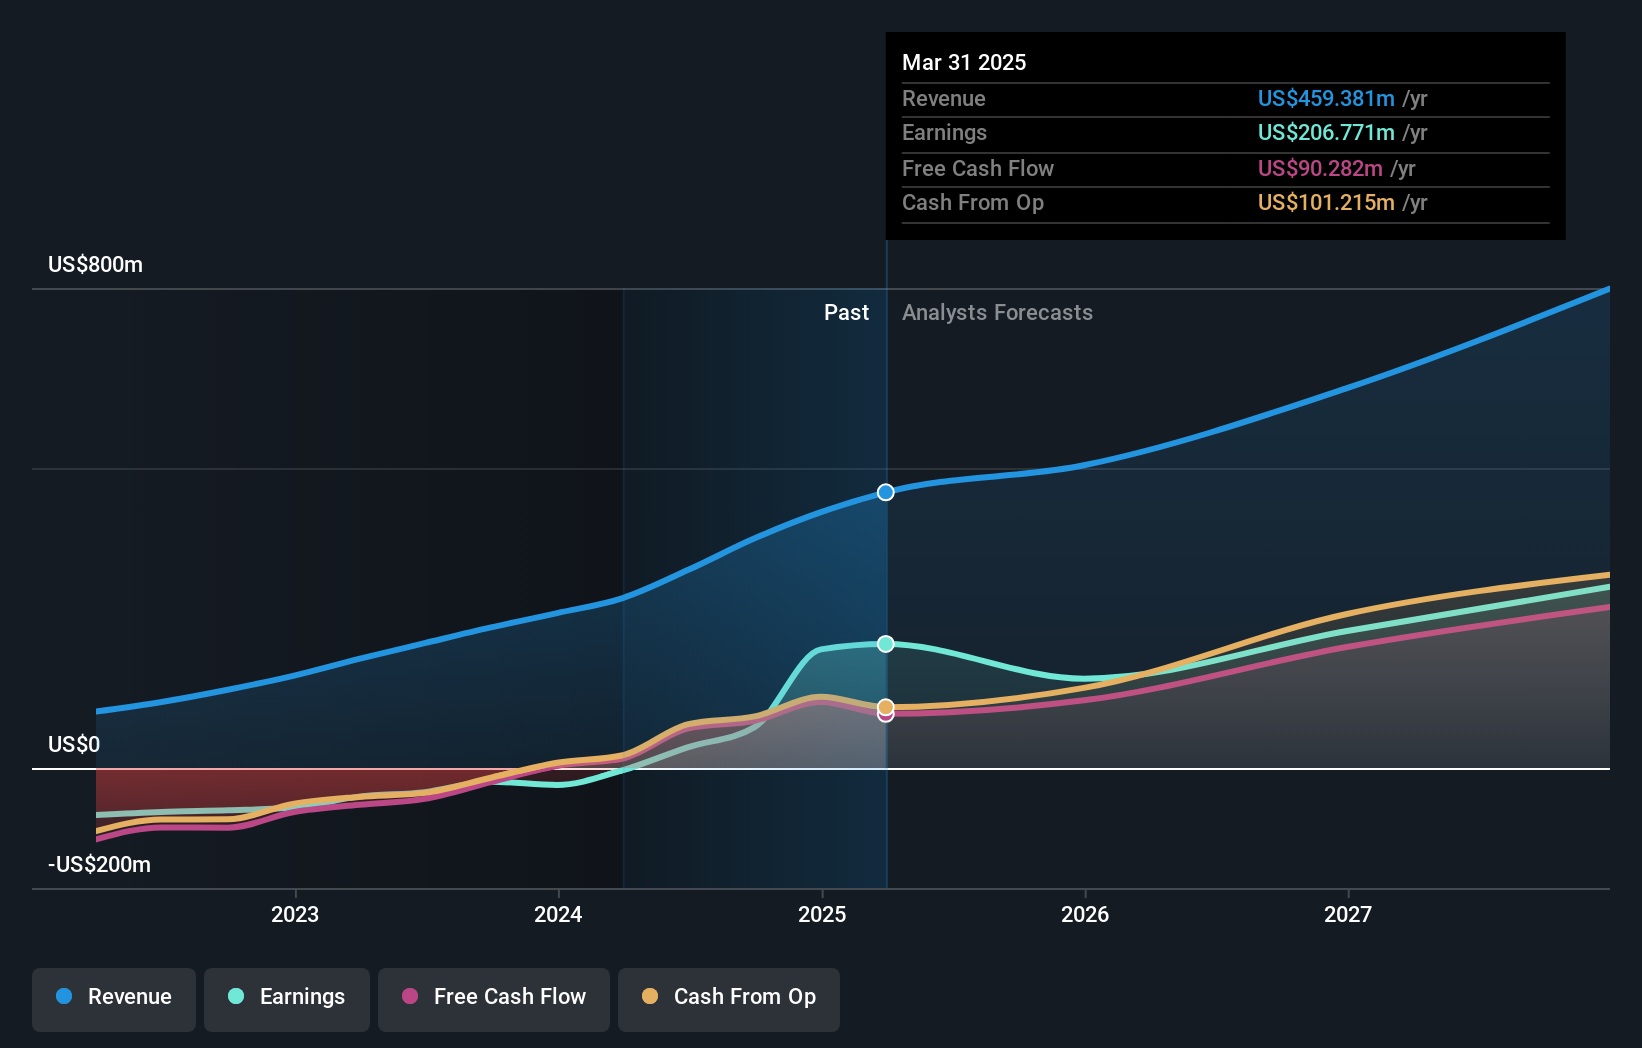Click the Cash From Op tooltip label
1642x1048 pixels.
click(x=973, y=202)
